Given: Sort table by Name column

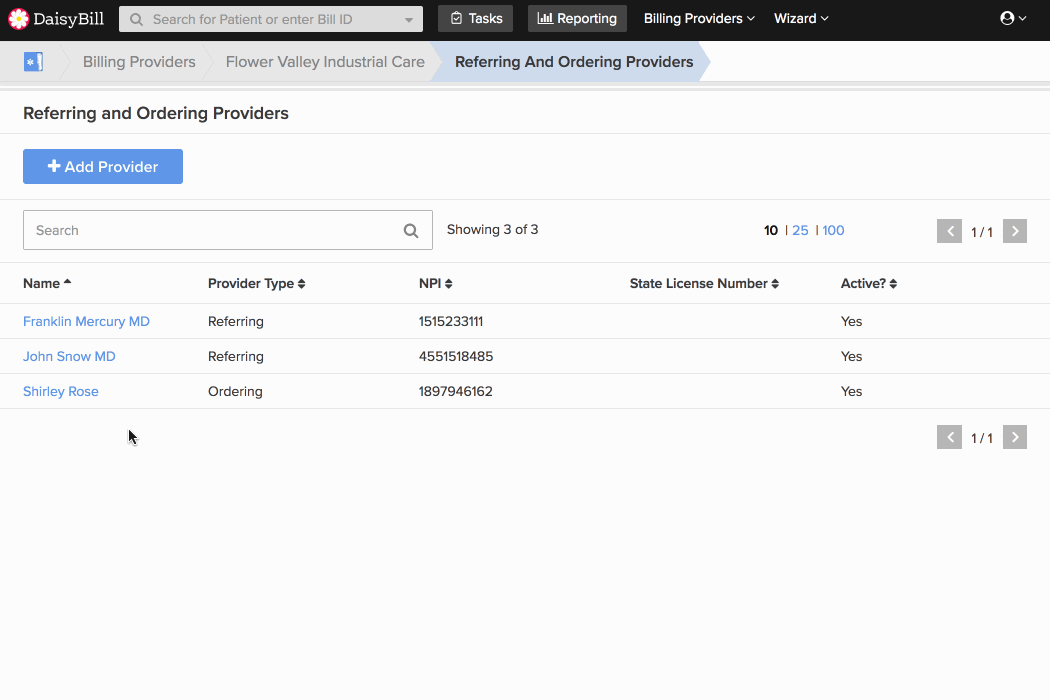Looking at the screenshot, I should [47, 283].
